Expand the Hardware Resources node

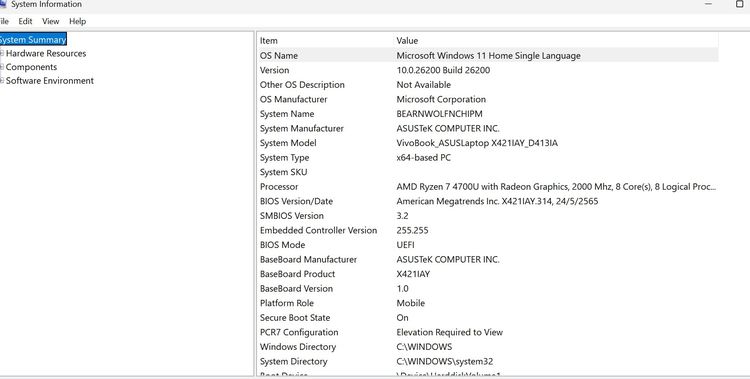[2, 53]
